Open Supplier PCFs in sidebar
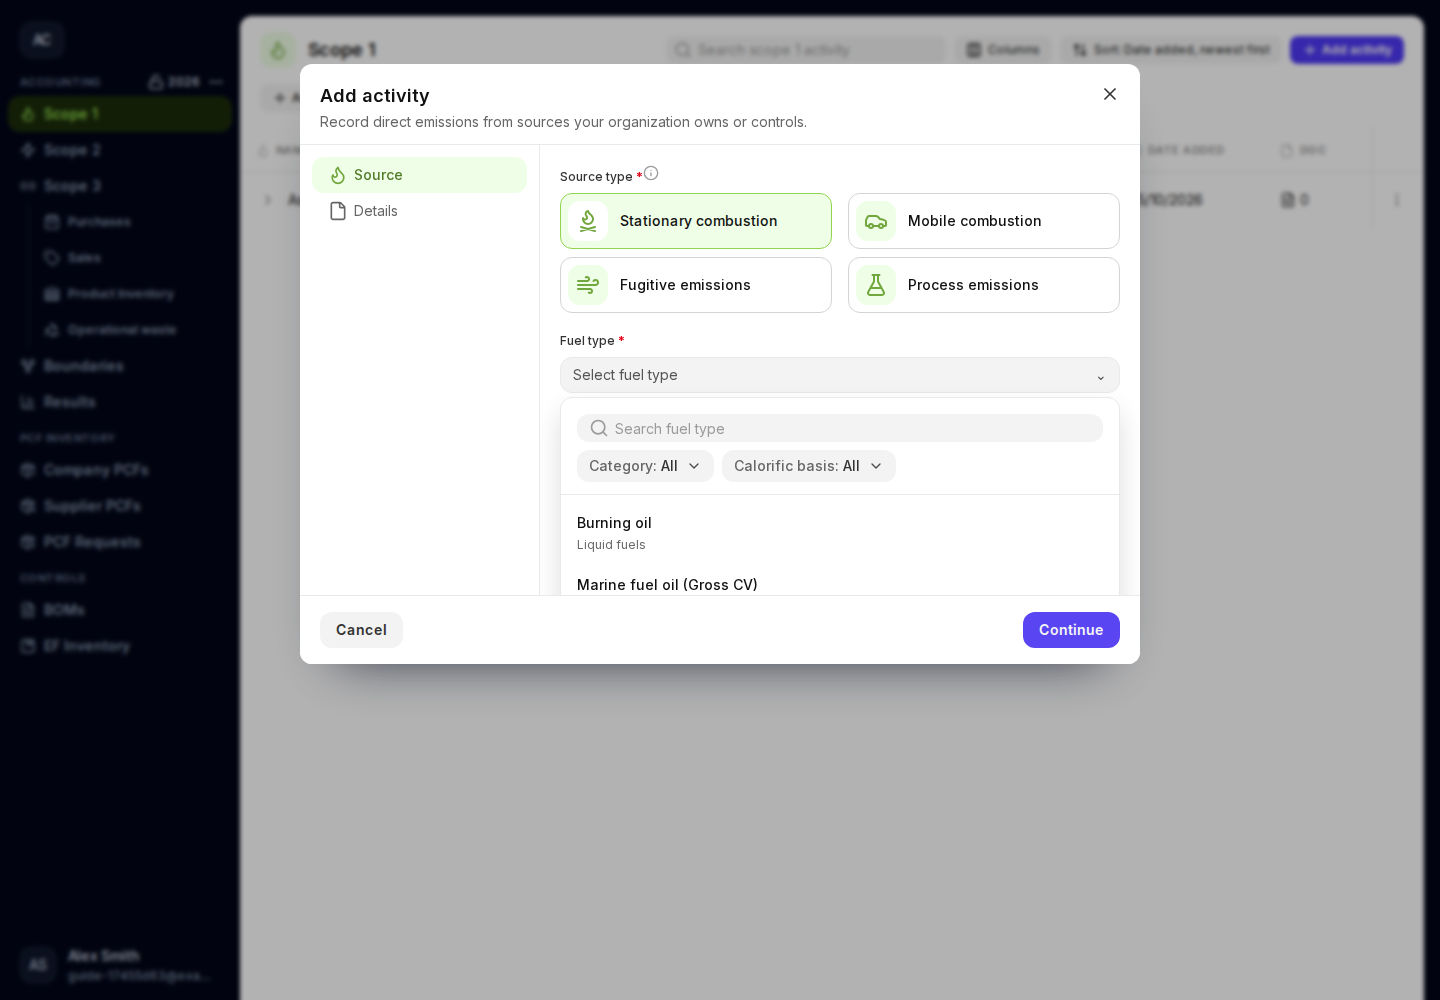The height and width of the screenshot is (1000, 1440). (x=120, y=506)
